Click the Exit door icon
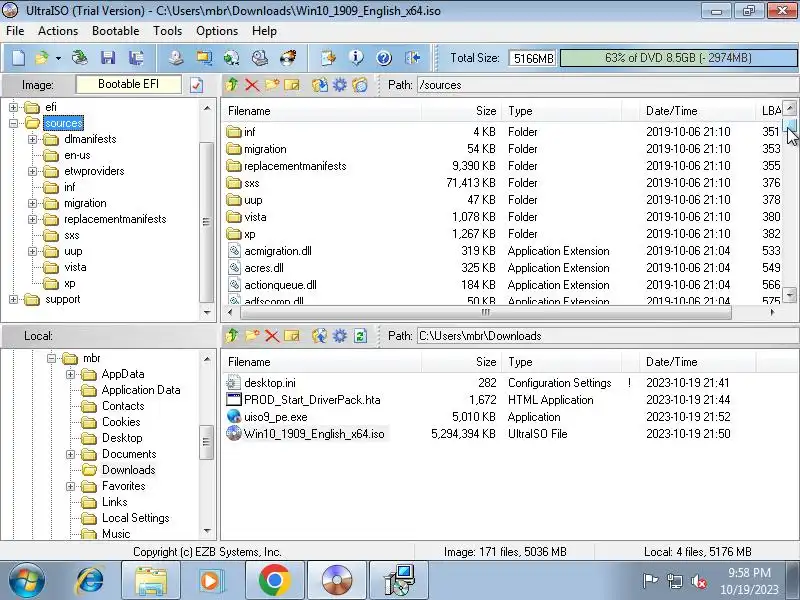Viewport: 800px width, 600px height. point(412,58)
